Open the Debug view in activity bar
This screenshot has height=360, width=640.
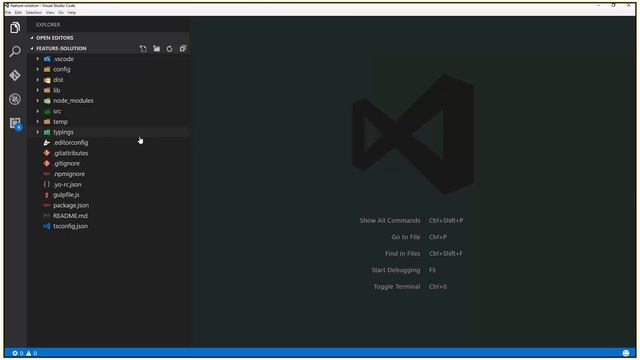[x=15, y=99]
